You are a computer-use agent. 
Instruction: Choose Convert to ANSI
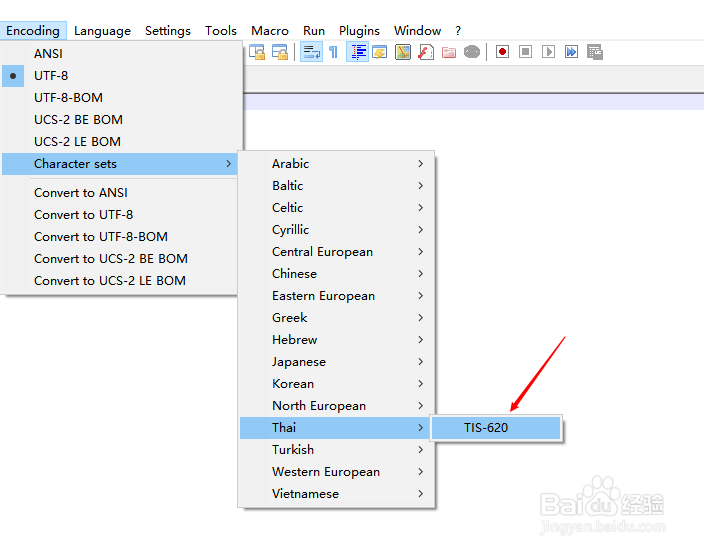120,193
